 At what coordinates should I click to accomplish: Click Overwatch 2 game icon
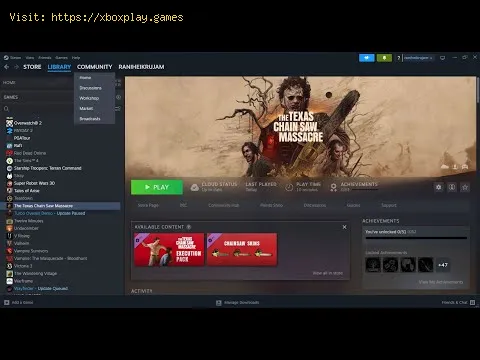tap(9, 123)
